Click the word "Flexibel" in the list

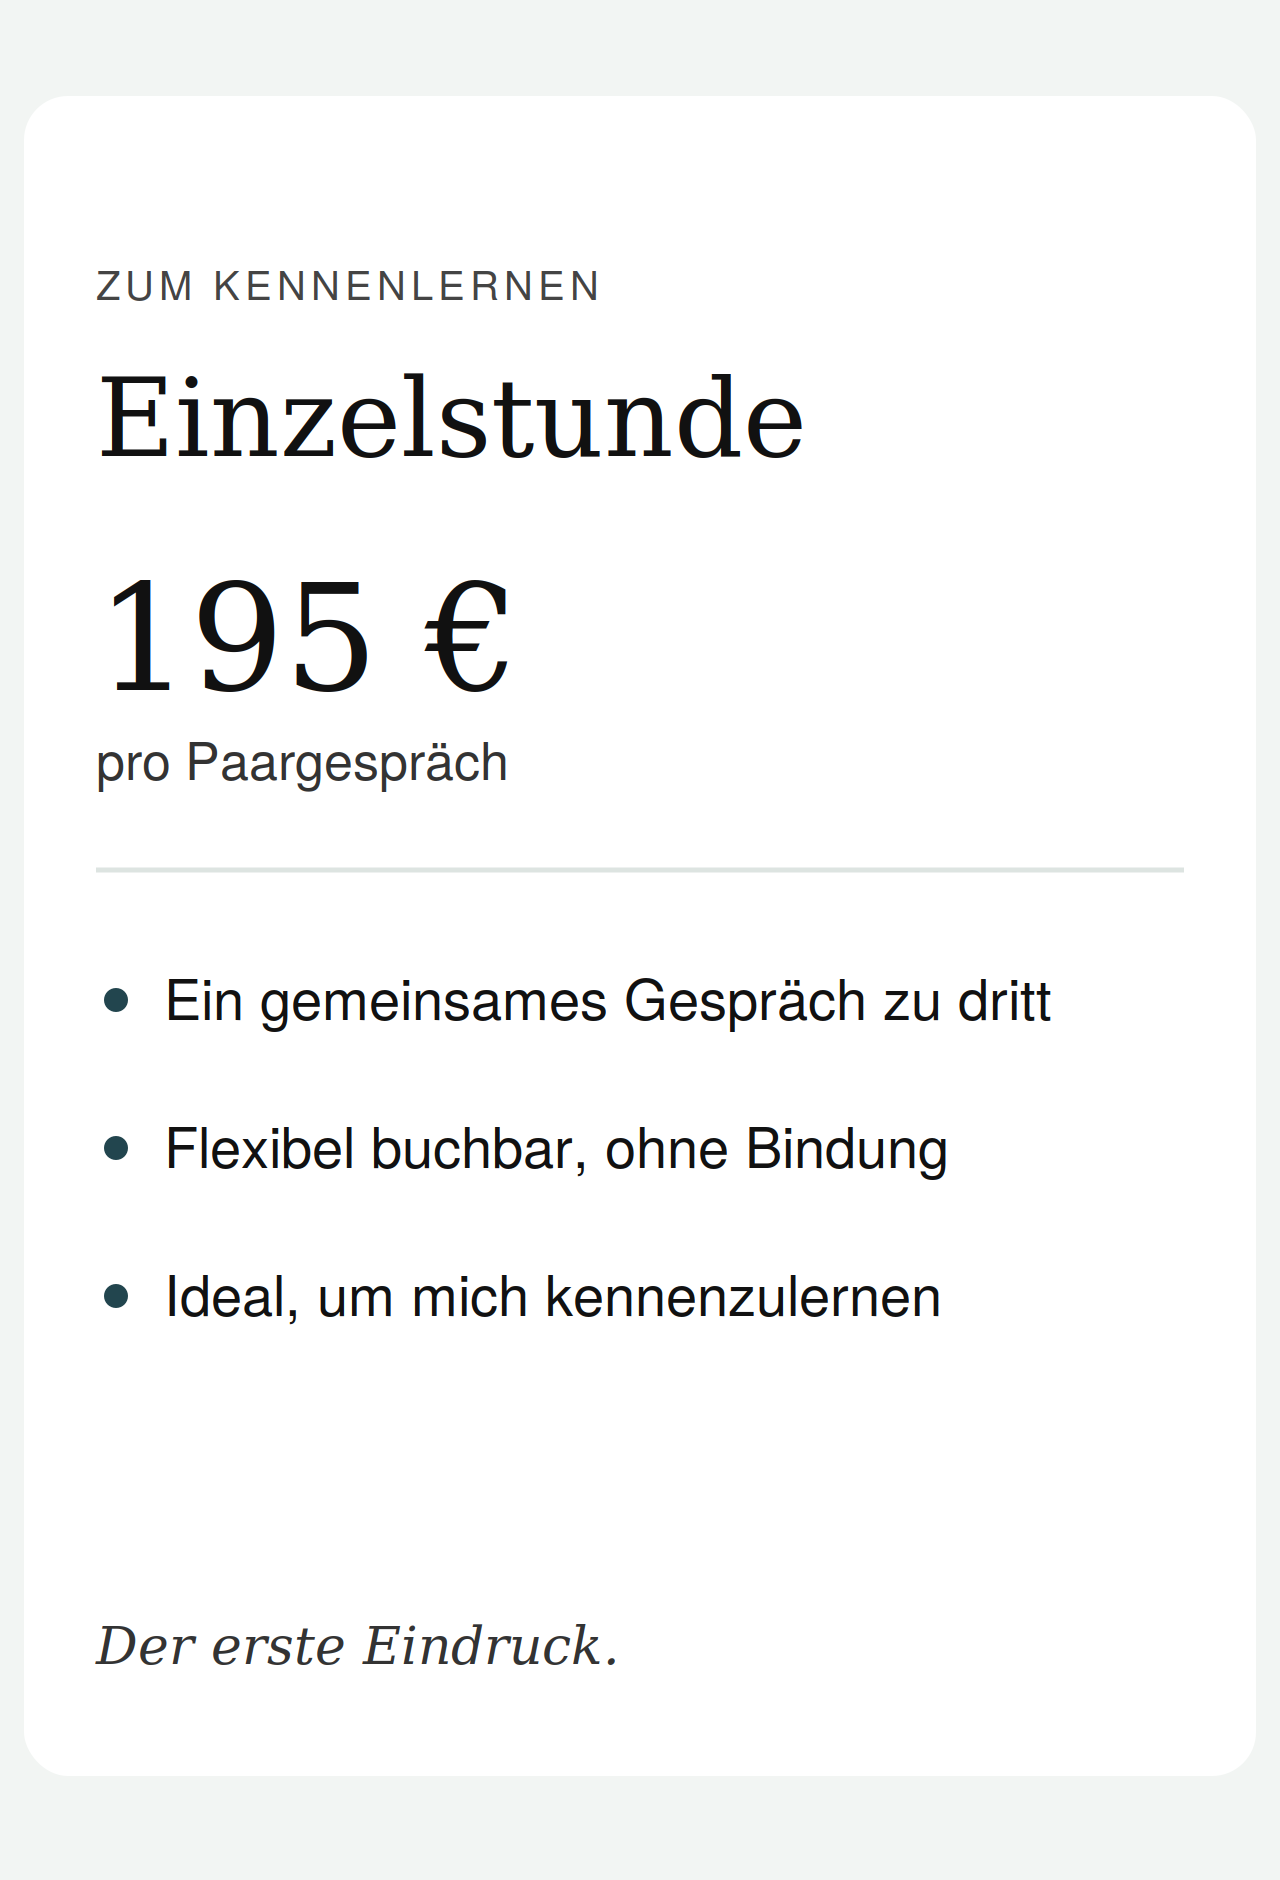tap(260, 1149)
